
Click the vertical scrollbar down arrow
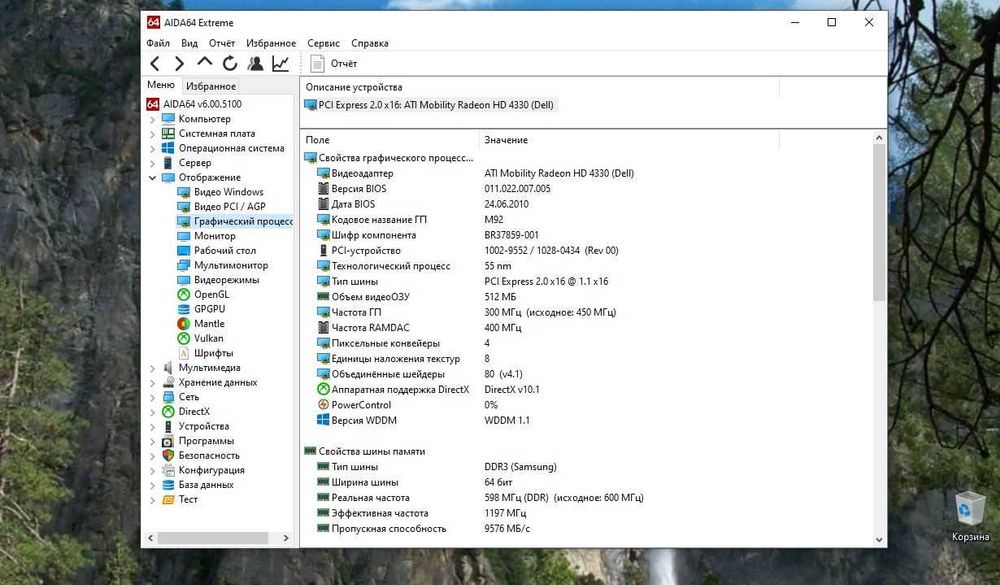click(x=879, y=539)
